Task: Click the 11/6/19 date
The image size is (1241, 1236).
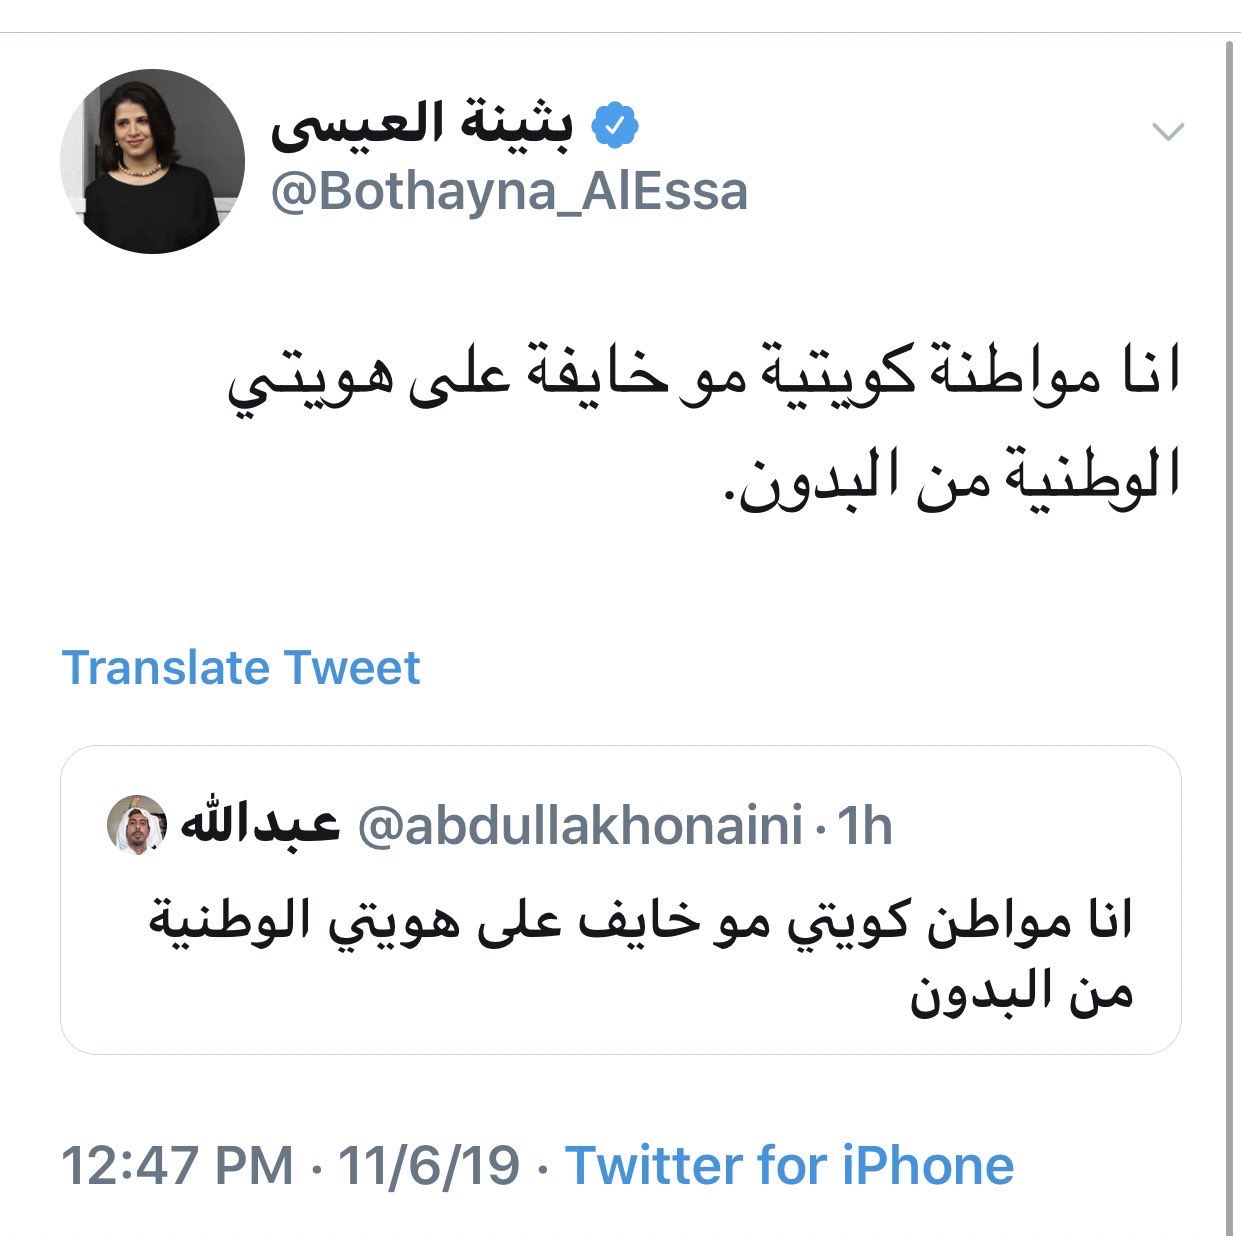Action: (x=429, y=1166)
